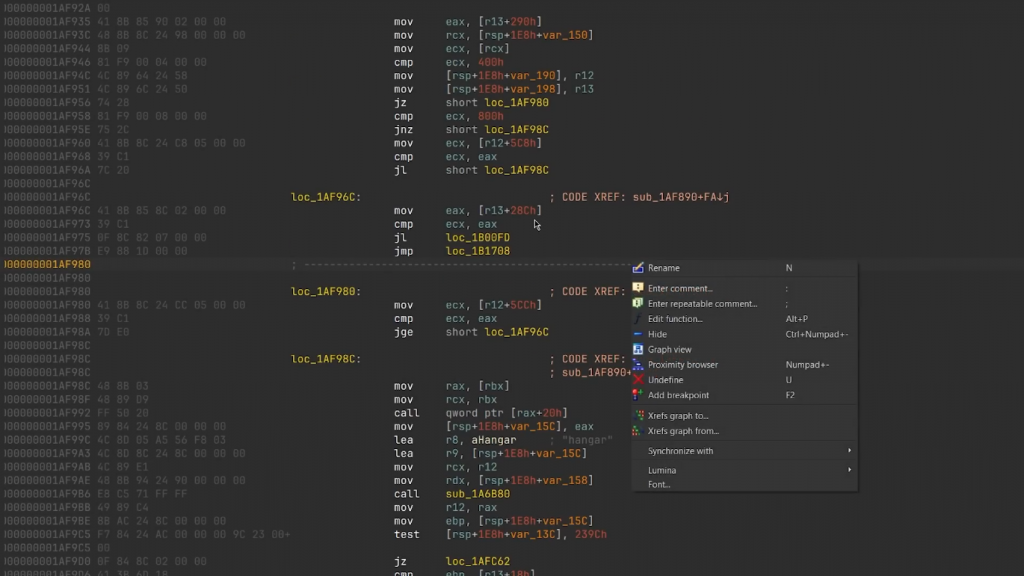Click the red X Undefine icon

tap(638, 380)
